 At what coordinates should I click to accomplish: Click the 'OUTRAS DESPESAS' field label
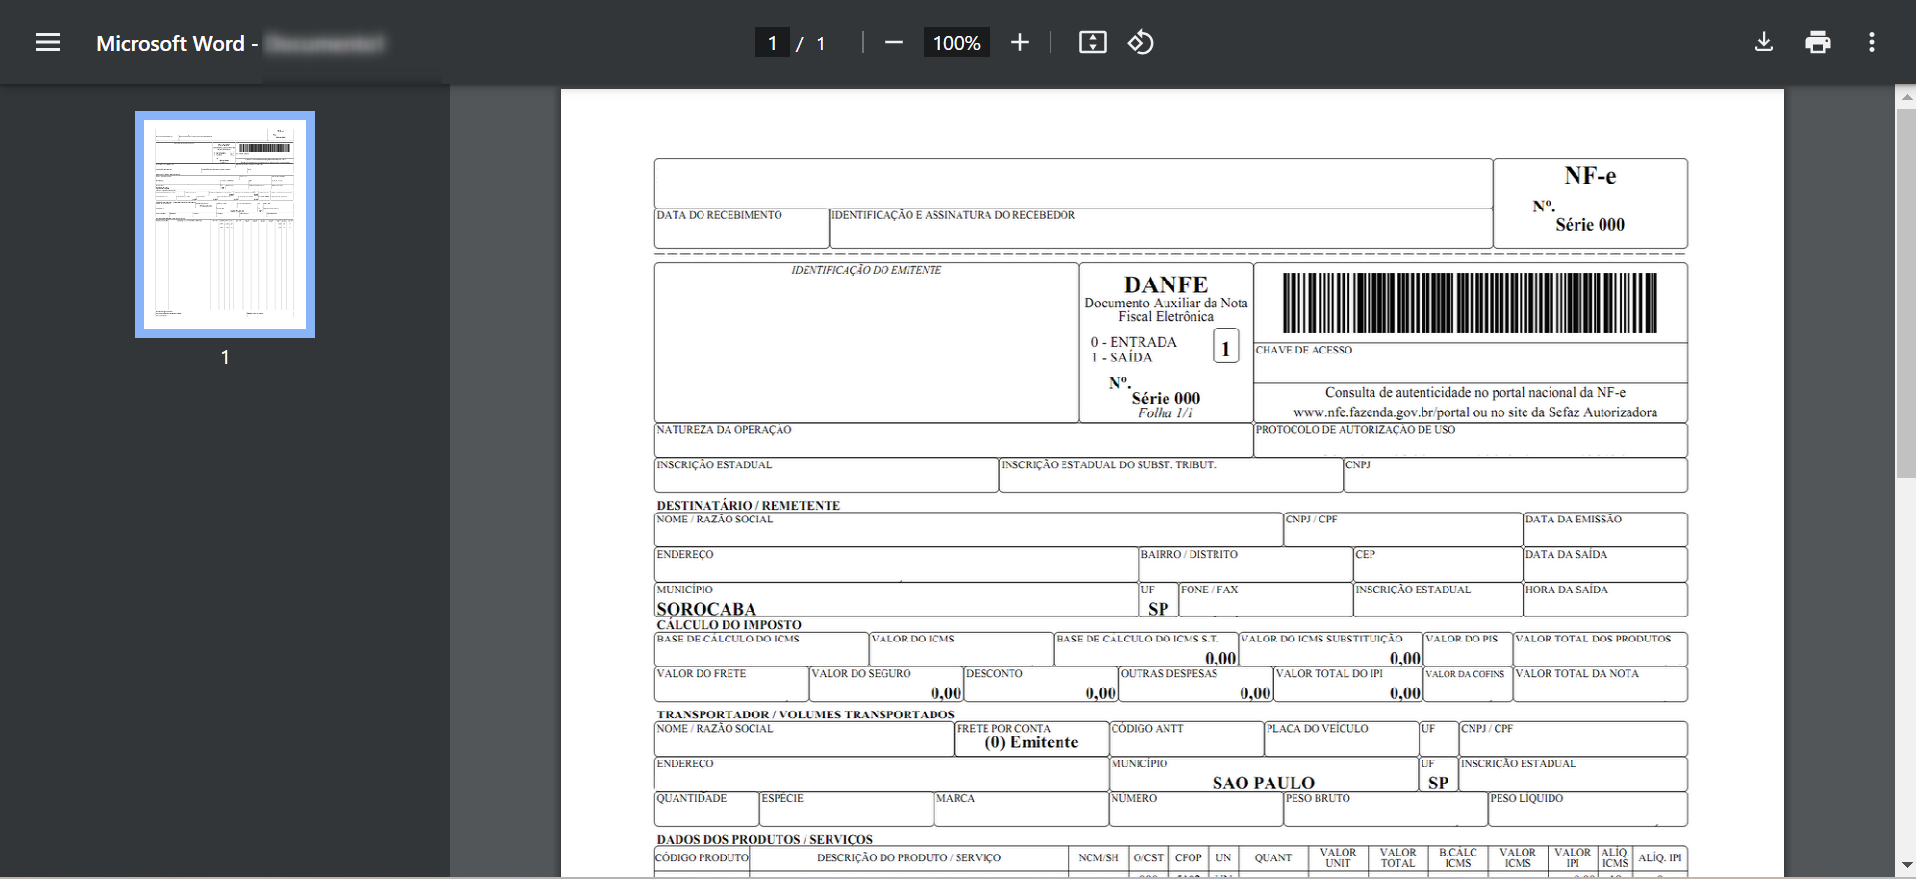click(x=1169, y=674)
